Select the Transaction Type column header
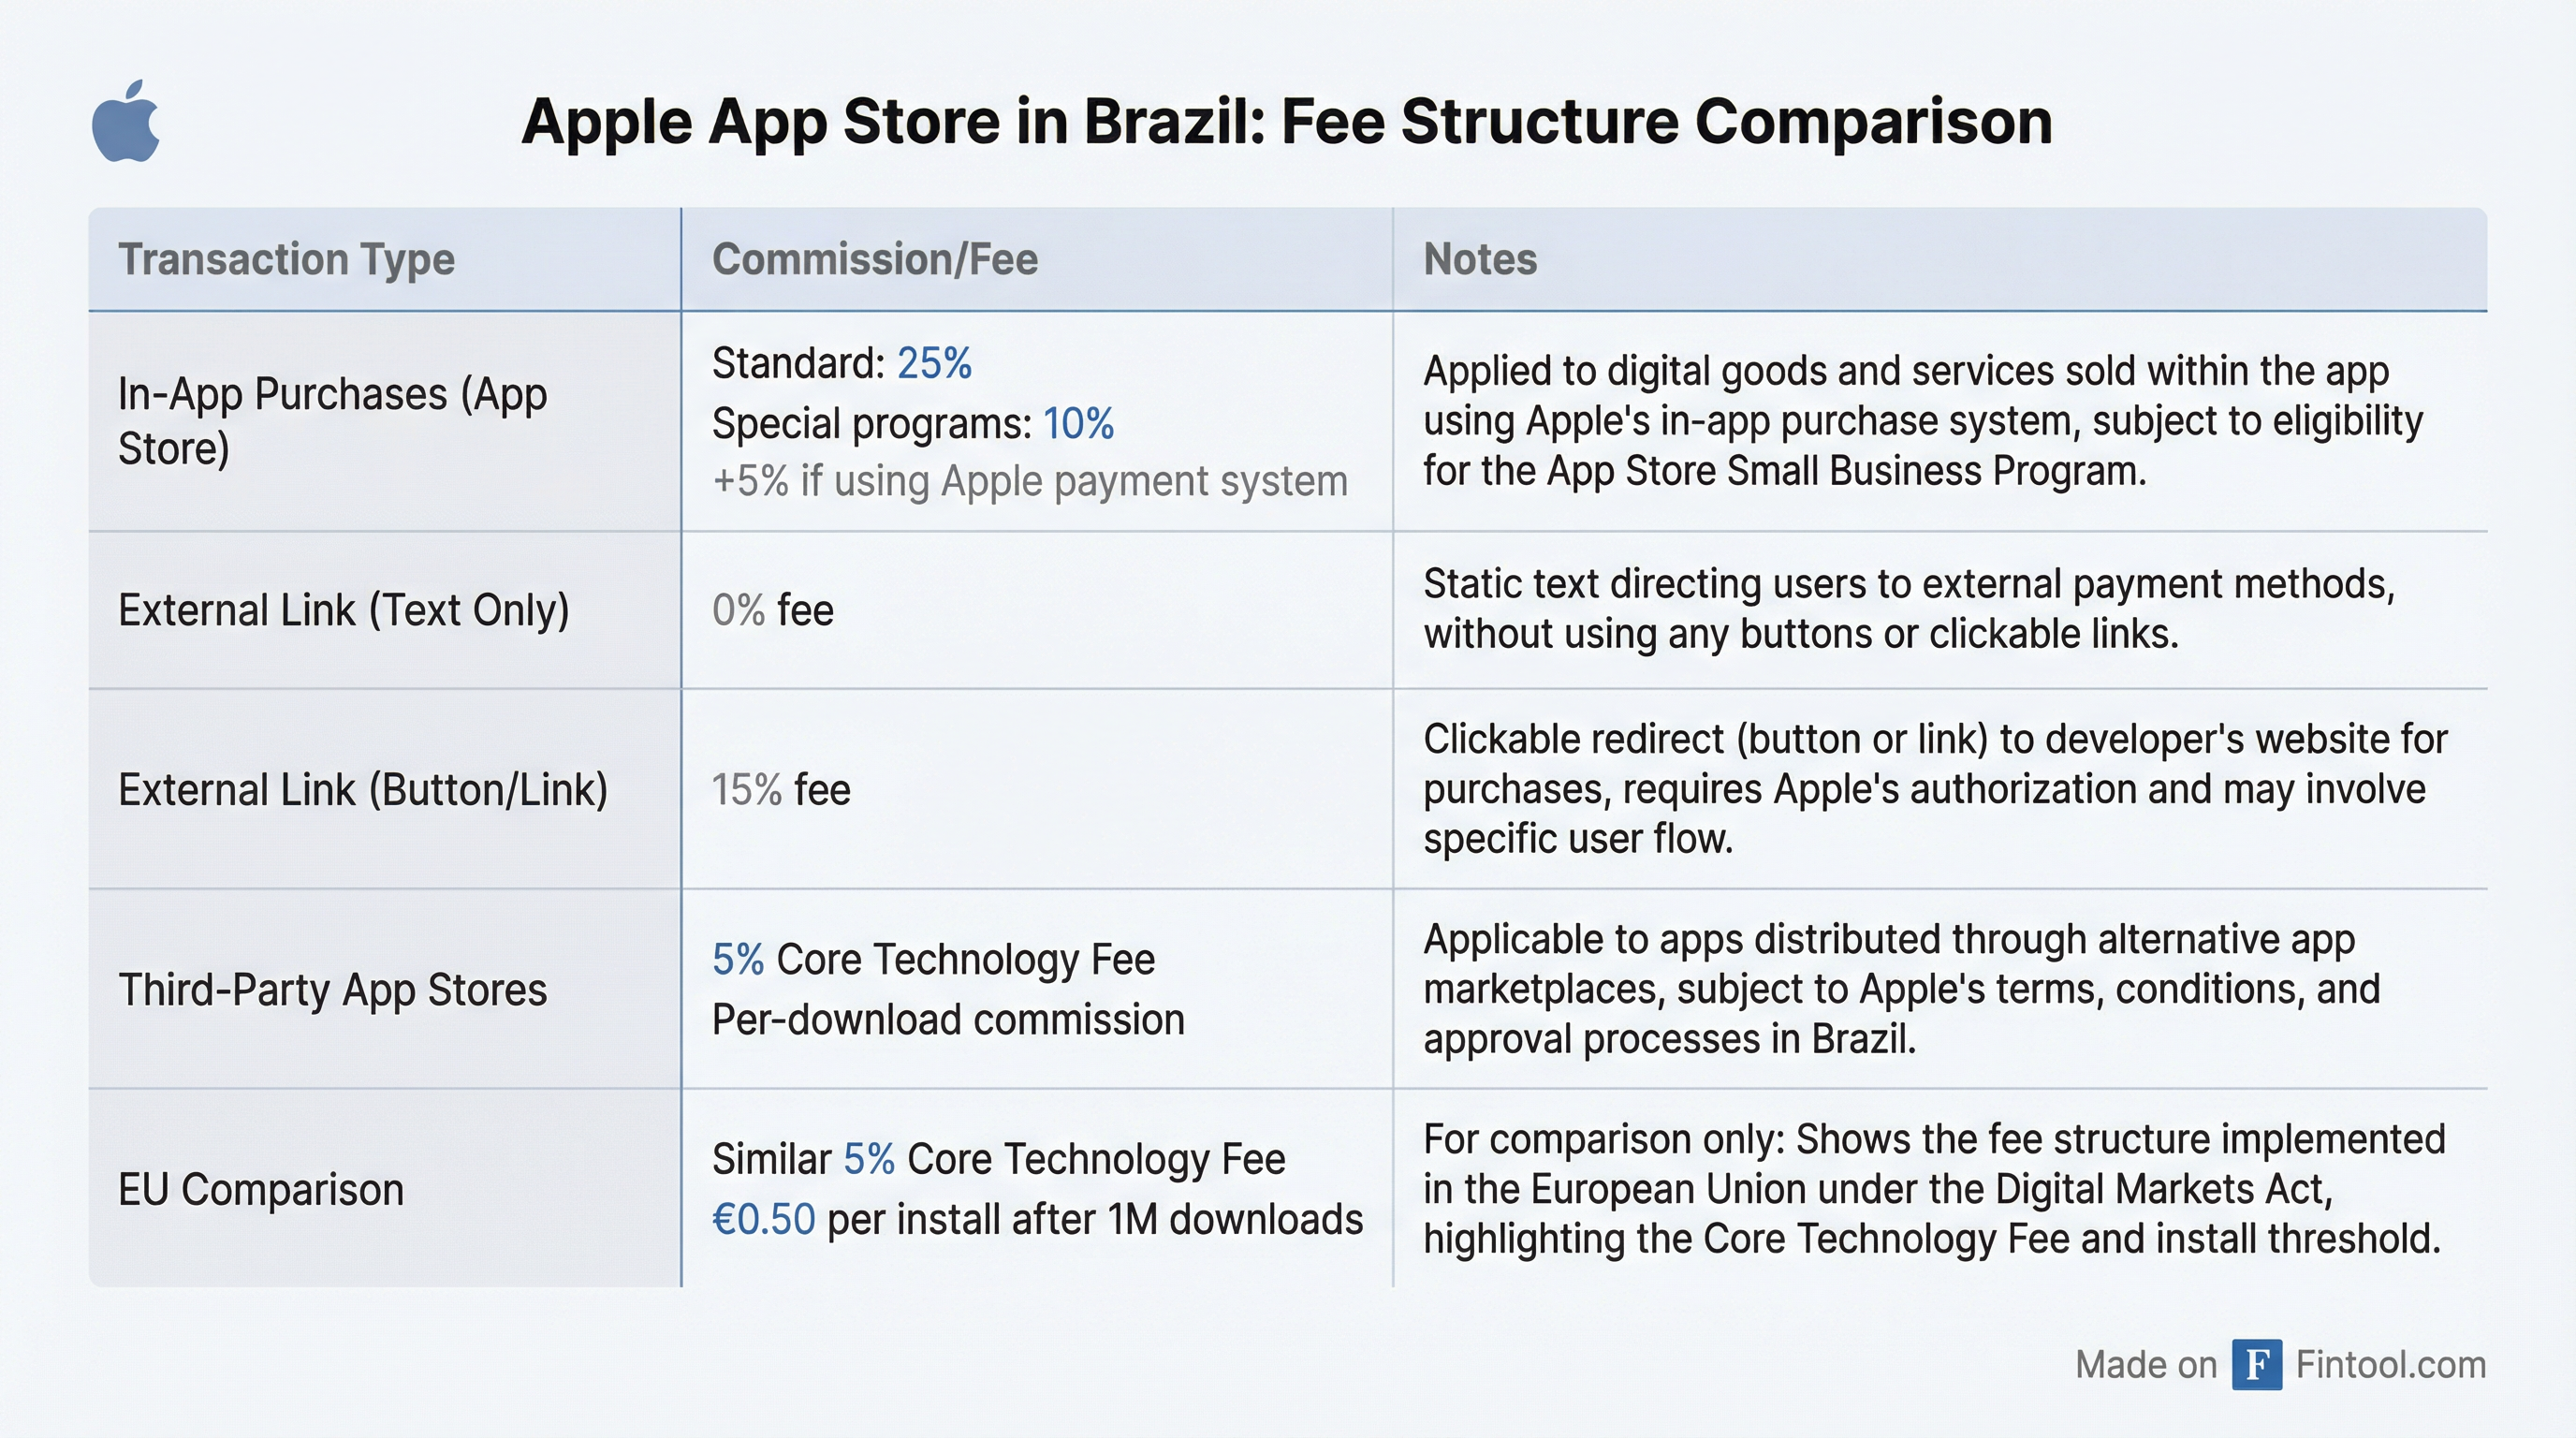This screenshot has width=2576, height=1438. tap(286, 259)
